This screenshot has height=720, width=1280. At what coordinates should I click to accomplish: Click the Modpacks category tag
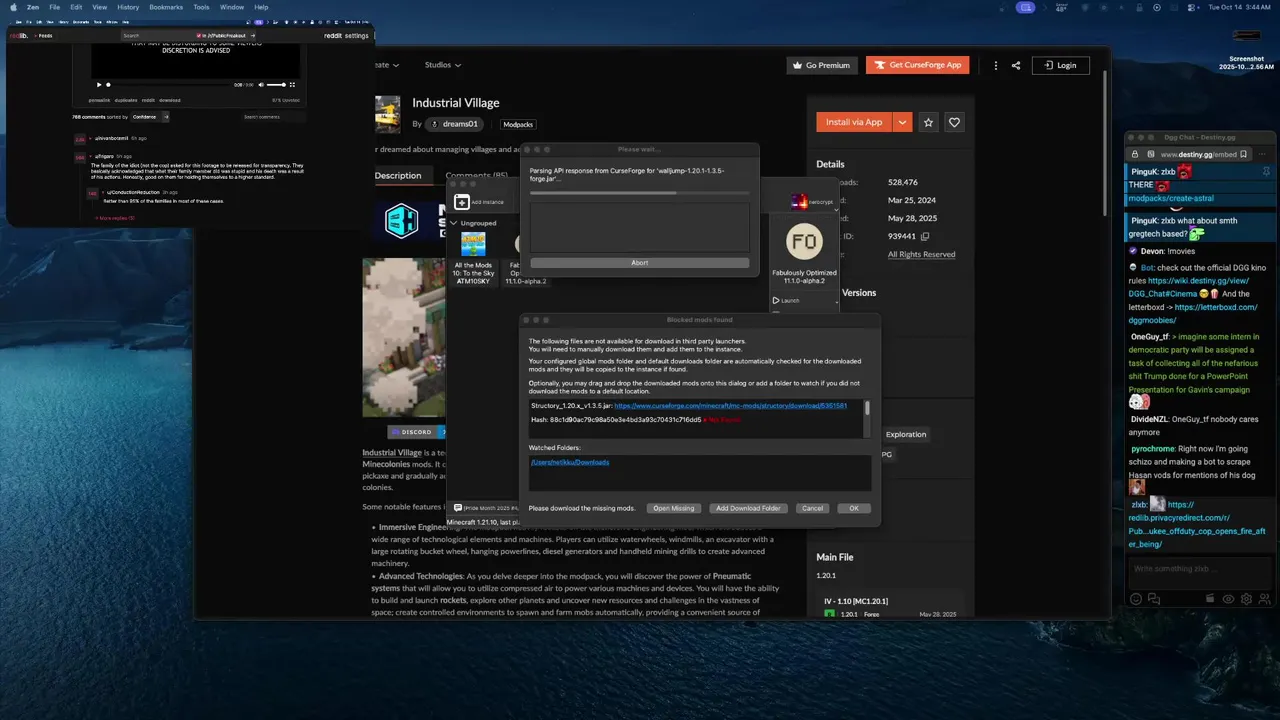pyautogui.click(x=518, y=124)
